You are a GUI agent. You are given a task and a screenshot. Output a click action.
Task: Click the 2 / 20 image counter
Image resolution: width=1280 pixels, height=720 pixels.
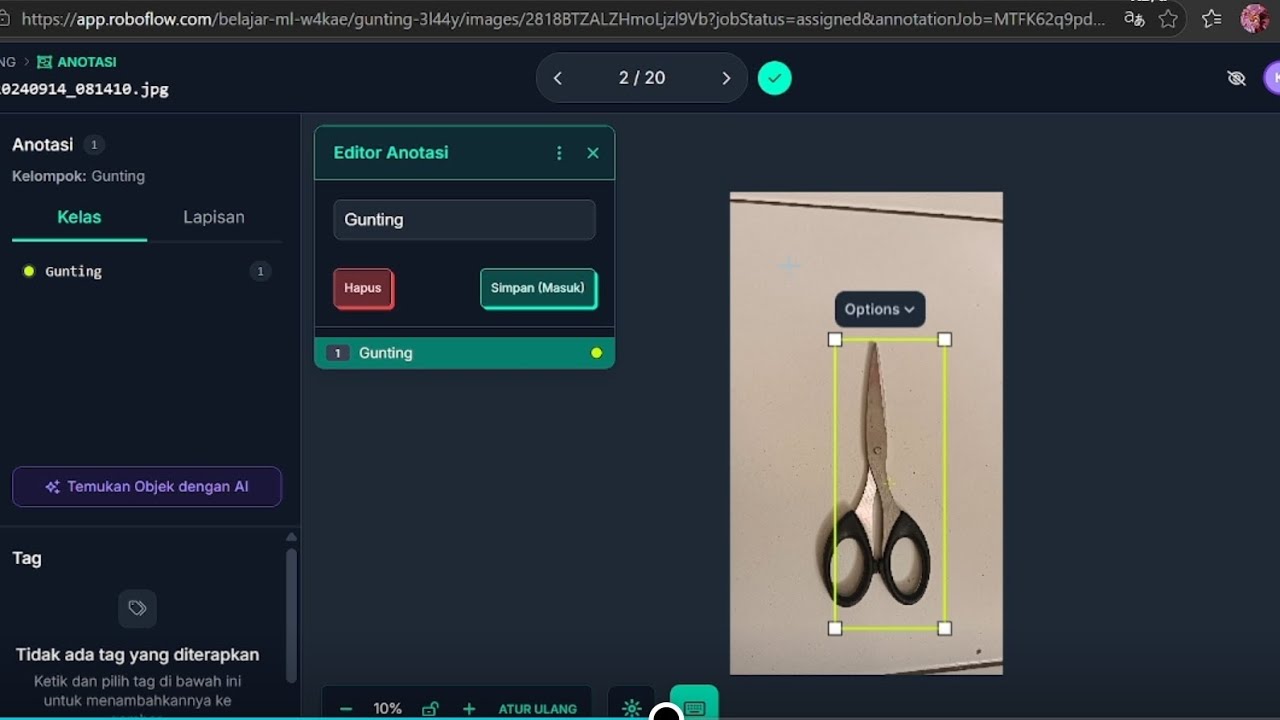click(x=642, y=78)
